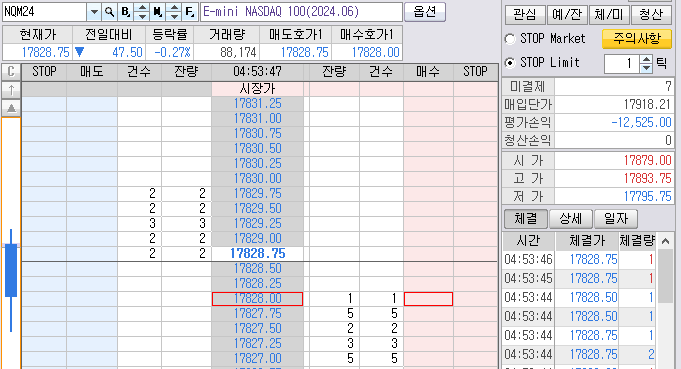
Task: Click the yellow 주의사항 button
Action: pyautogui.click(x=637, y=39)
